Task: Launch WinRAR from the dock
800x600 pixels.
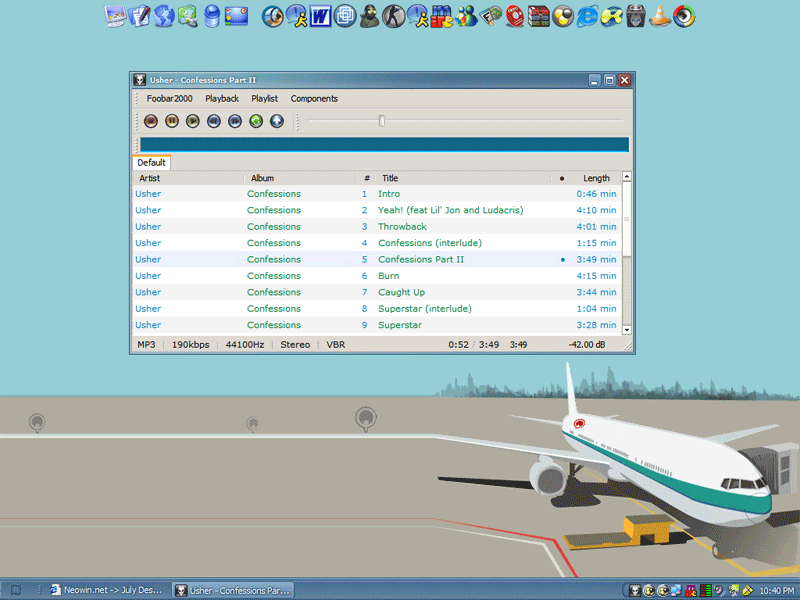Action: pos(538,16)
